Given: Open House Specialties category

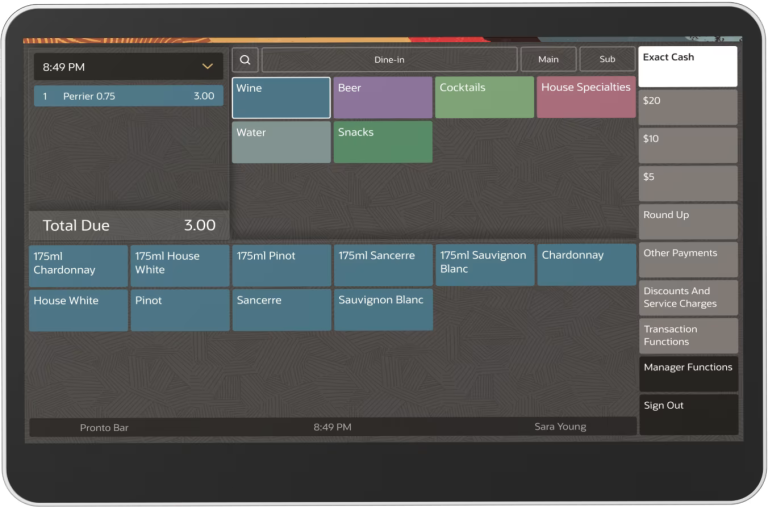Looking at the screenshot, I should tap(586, 98).
